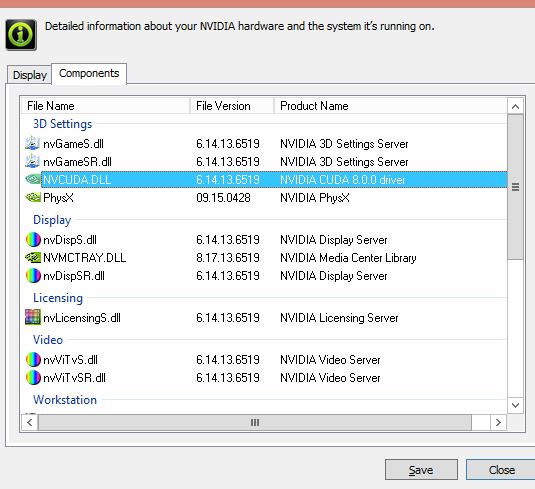Select the nvViTvSR.dll file name
Viewport: 535px width, 489px height.
[x=74, y=378]
